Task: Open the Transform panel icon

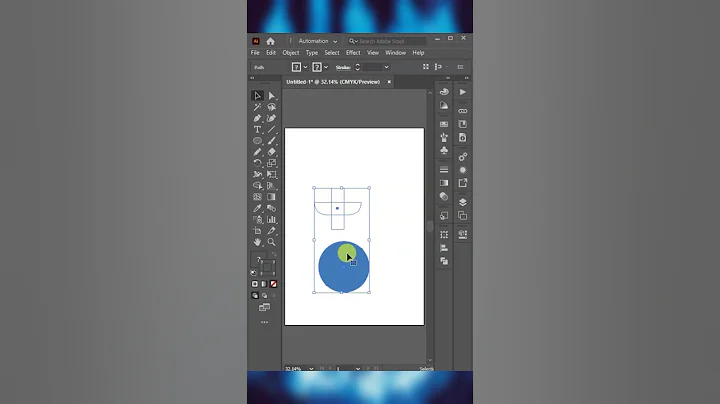Action: point(444,235)
